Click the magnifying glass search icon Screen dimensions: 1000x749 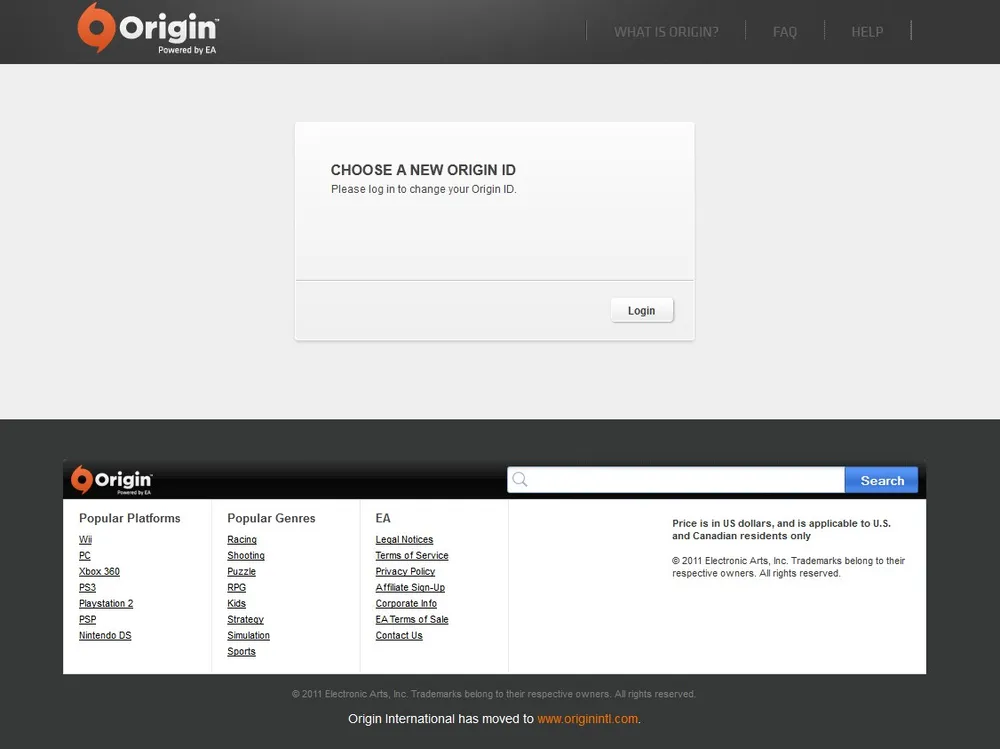click(x=520, y=480)
